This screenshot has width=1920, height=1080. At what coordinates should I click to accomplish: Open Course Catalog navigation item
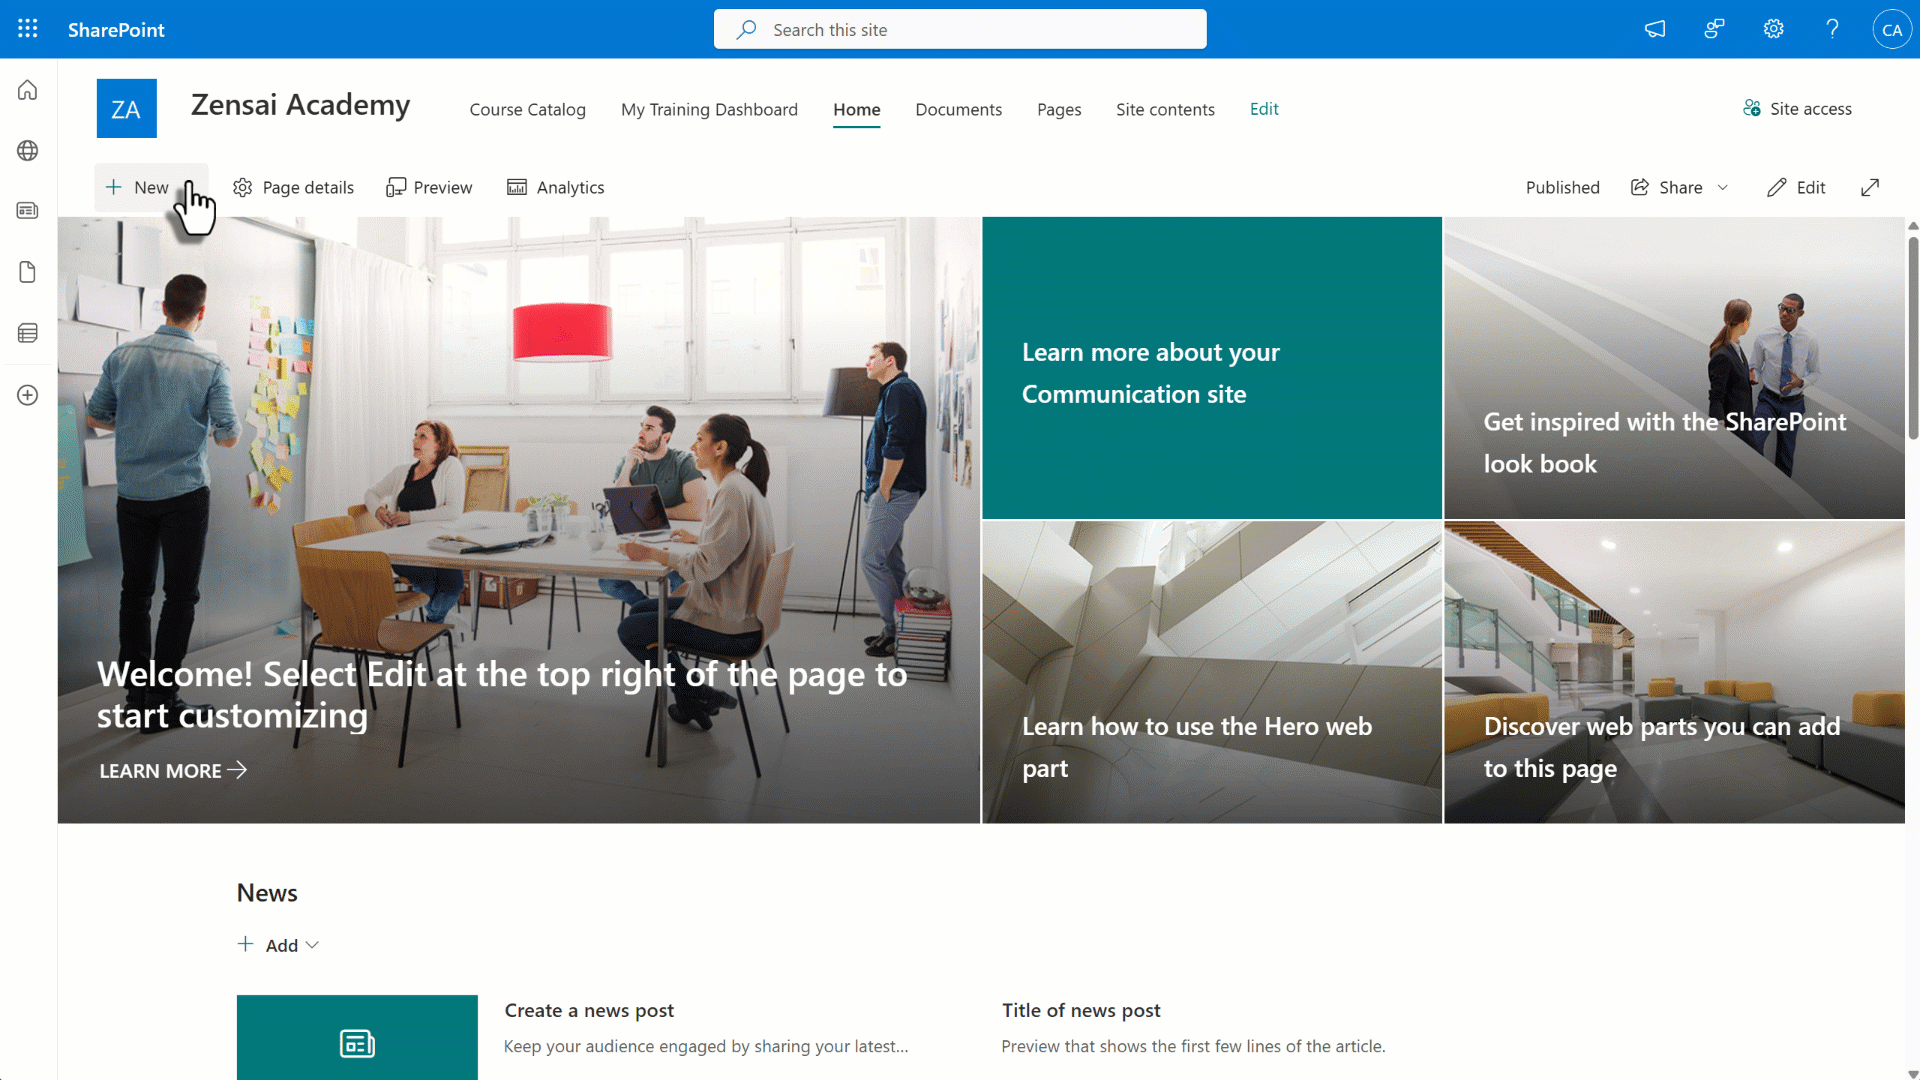click(x=528, y=109)
